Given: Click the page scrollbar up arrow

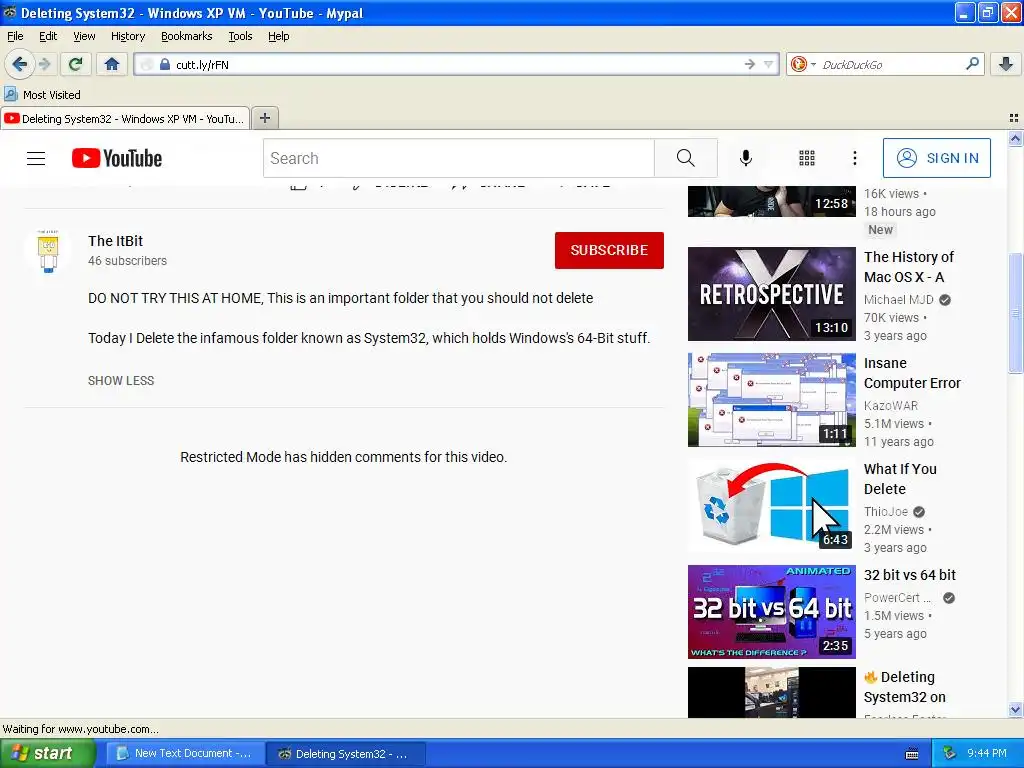Looking at the screenshot, I should point(1015,138).
